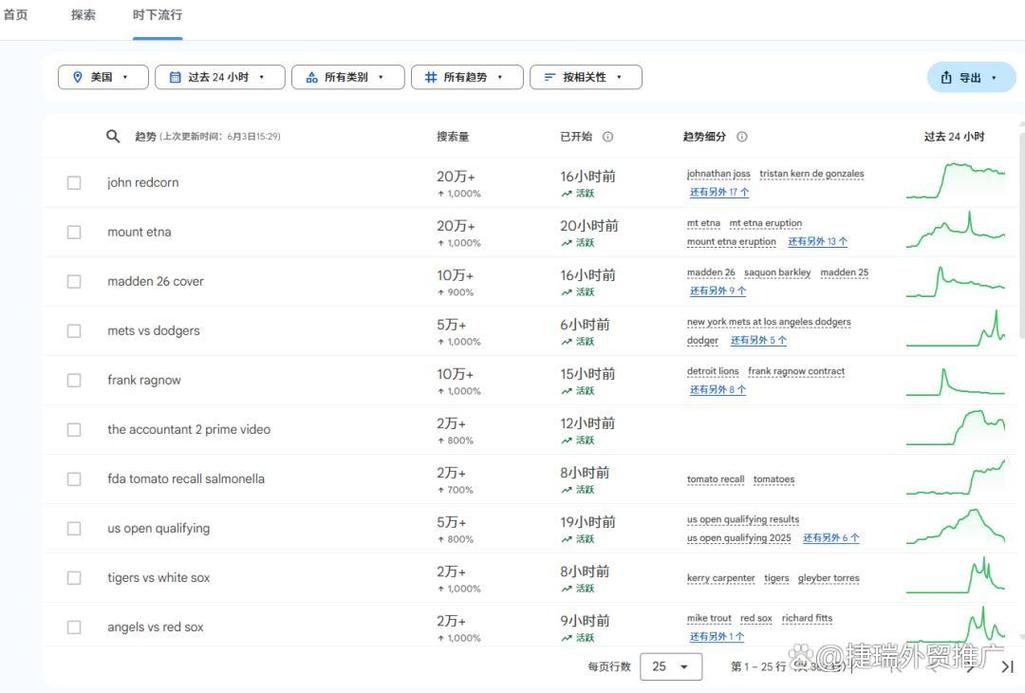The height and width of the screenshot is (693, 1025).
Task: Click the fda tomato recall salmonella trend name
Action: click(x=186, y=479)
